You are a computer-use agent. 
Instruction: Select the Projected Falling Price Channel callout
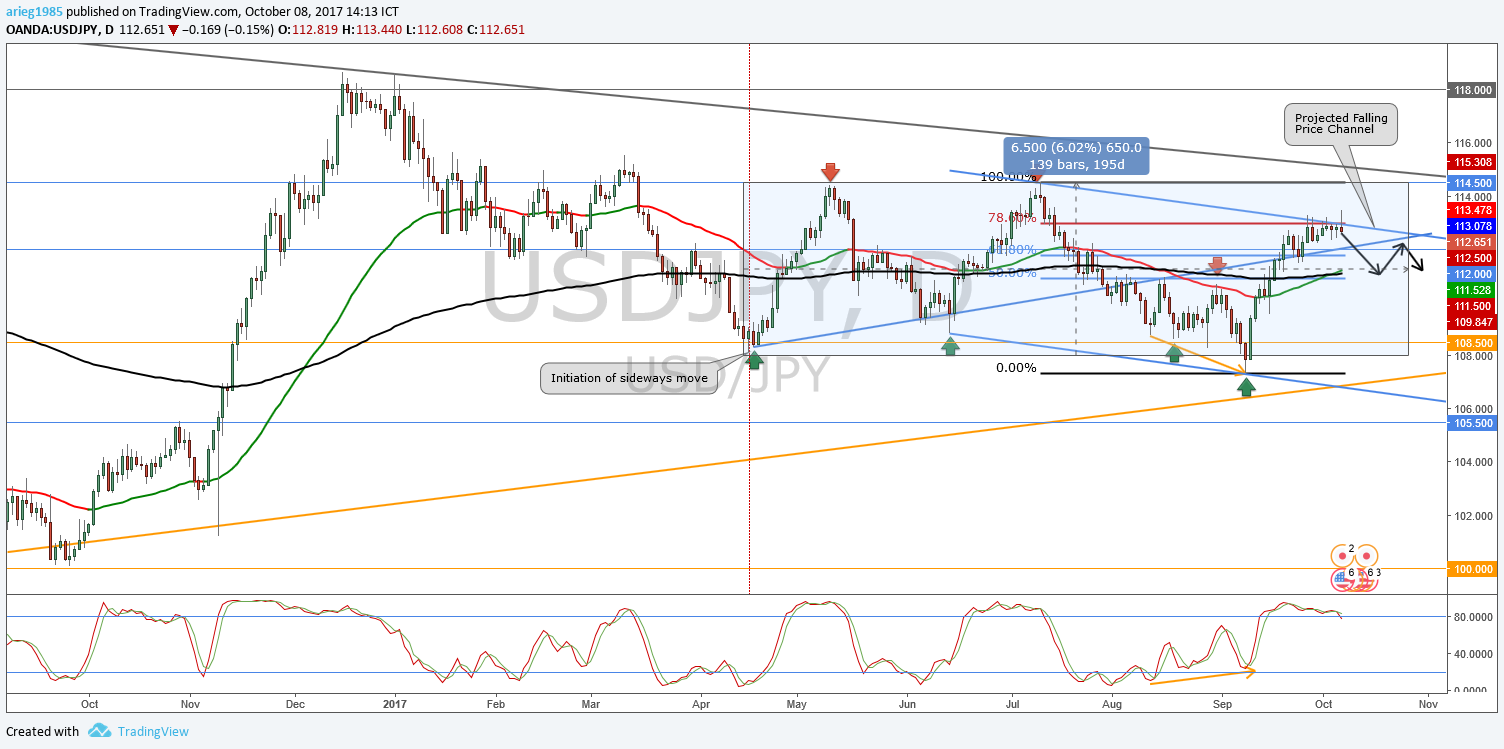(x=1341, y=124)
